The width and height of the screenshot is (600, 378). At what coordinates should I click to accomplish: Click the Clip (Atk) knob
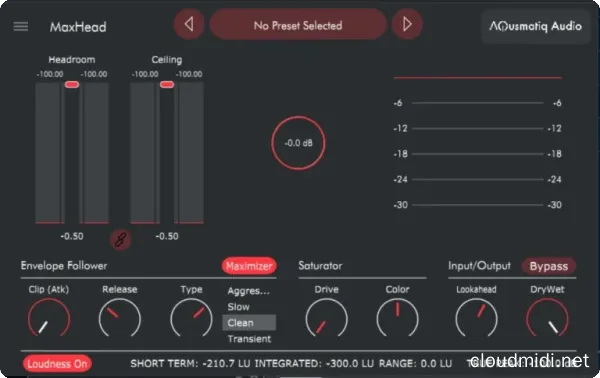pos(49,318)
